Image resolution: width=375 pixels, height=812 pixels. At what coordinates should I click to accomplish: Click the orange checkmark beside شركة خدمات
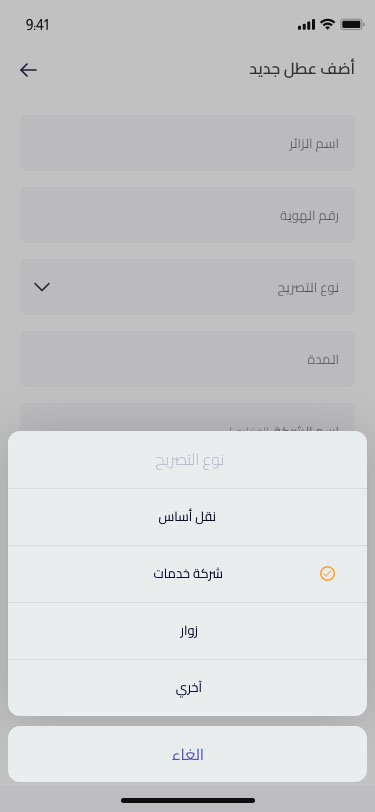click(x=327, y=573)
